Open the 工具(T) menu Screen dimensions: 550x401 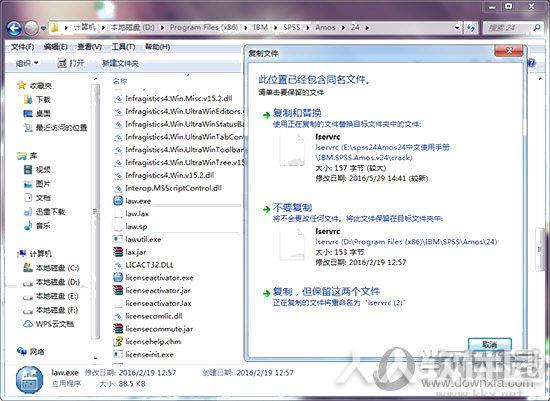coord(123,47)
